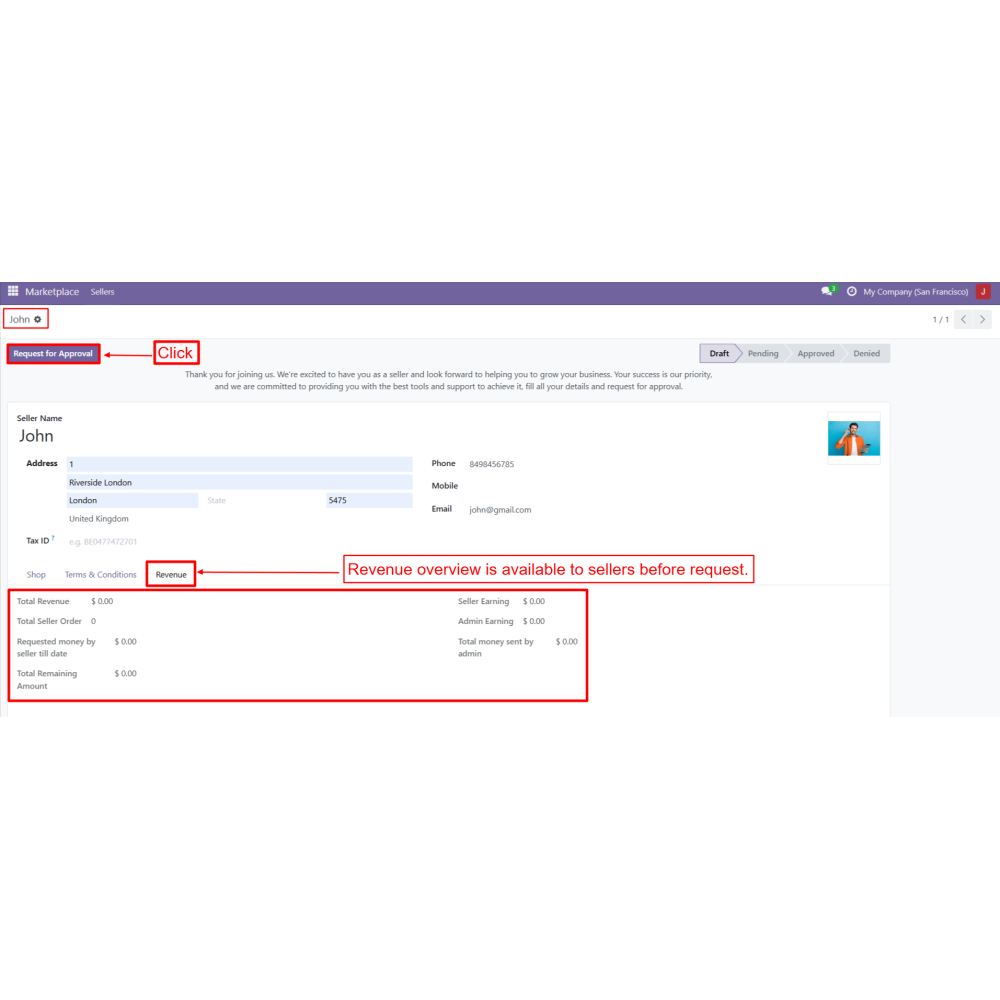Go to the previous record arrow
Image resolution: width=1000 pixels, height=1000 pixels.
(x=963, y=319)
